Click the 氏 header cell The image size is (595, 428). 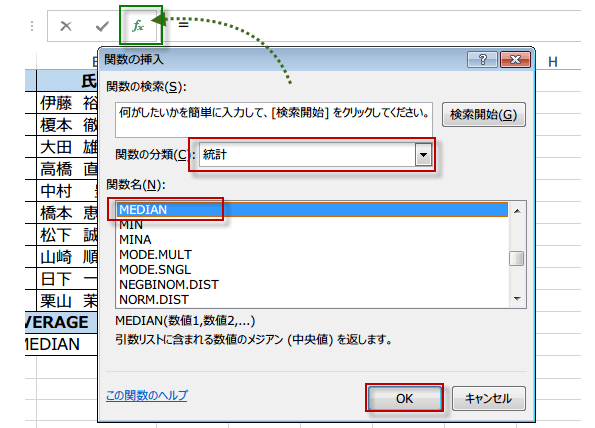(67, 81)
